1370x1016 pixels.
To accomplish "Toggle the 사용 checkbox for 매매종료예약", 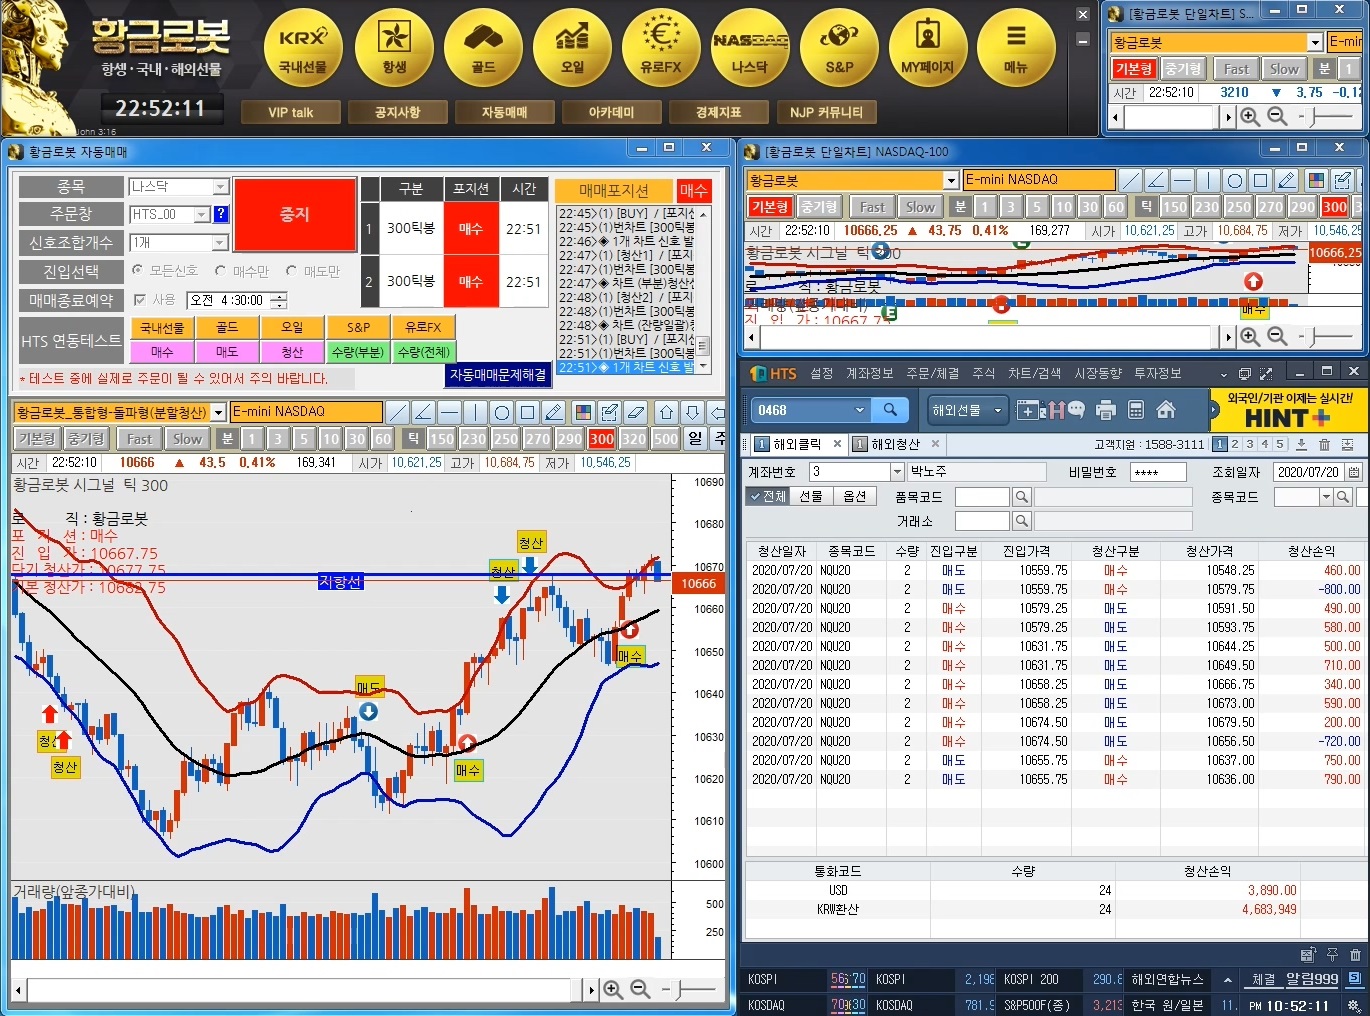I will [140, 300].
